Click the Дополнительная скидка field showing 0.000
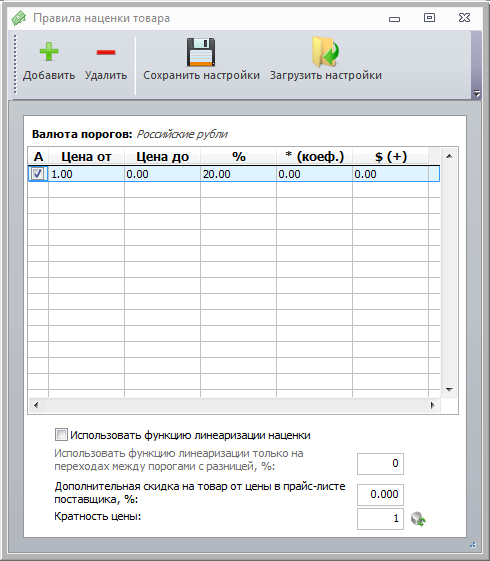 point(380,494)
